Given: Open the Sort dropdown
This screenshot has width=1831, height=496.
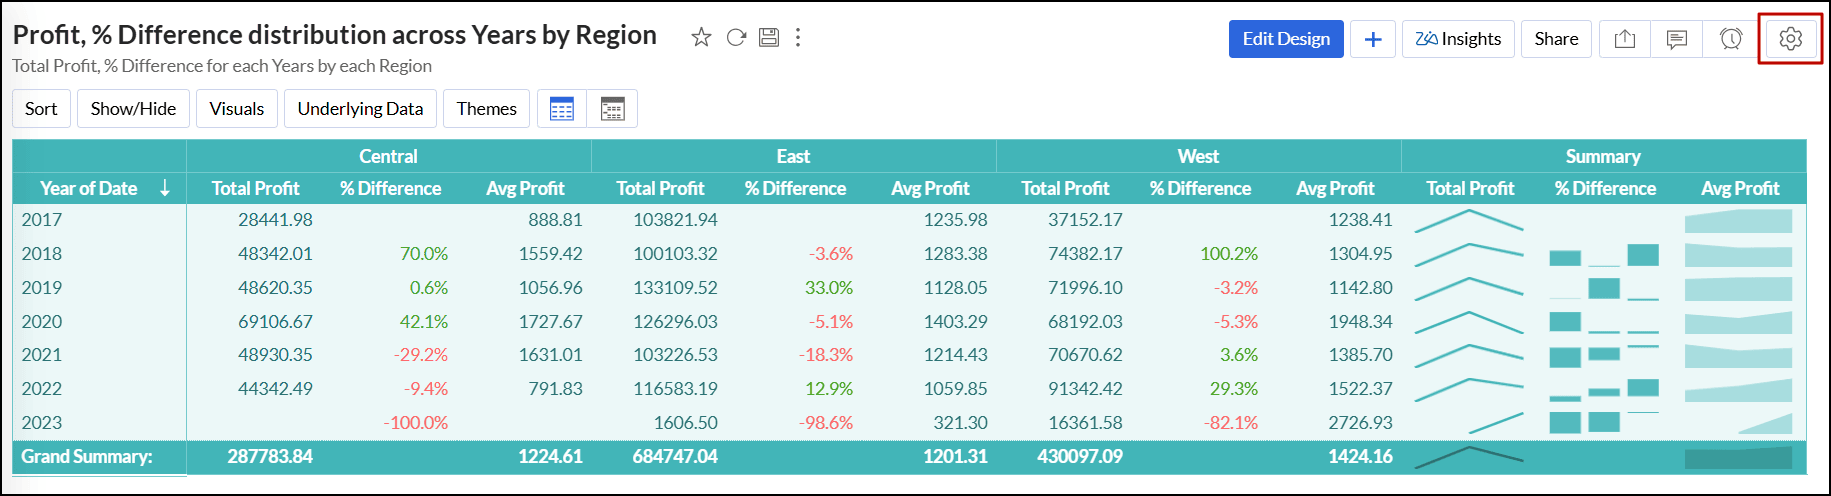Looking at the screenshot, I should 41,109.
